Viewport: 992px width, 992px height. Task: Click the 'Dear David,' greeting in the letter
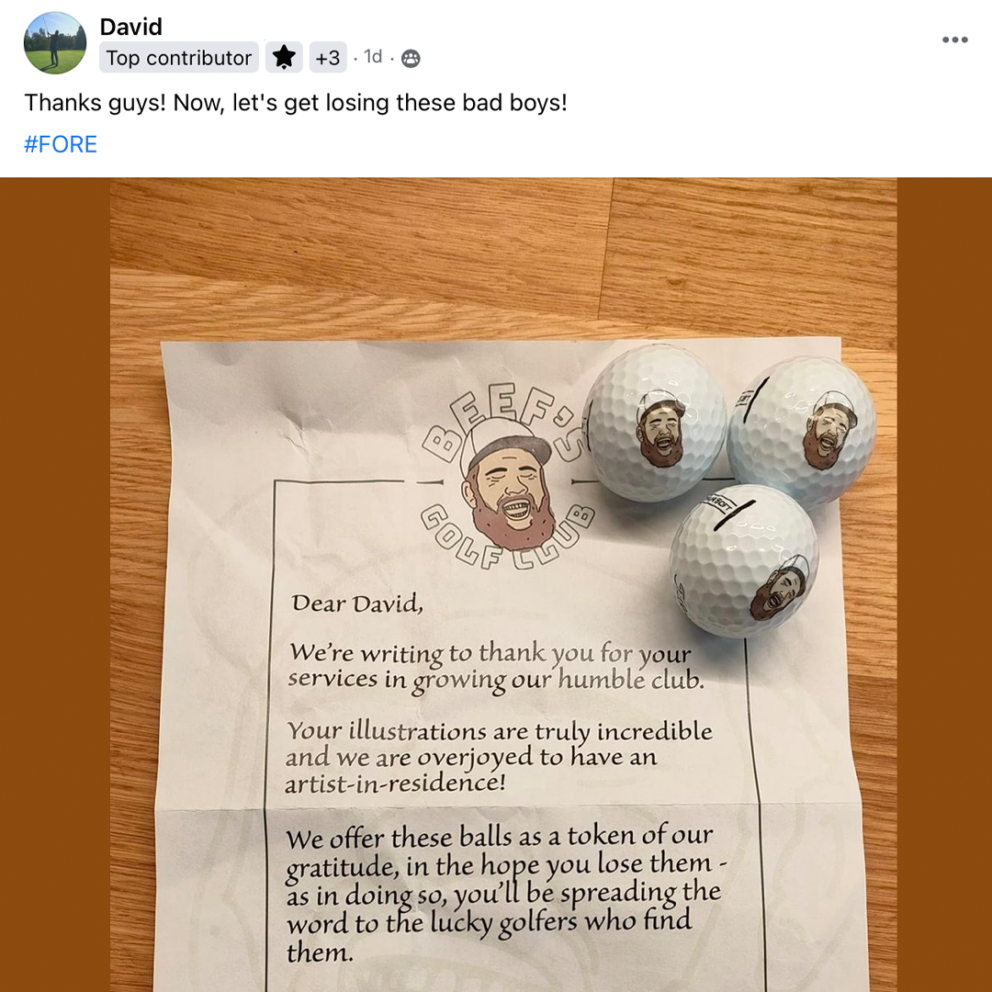pyautogui.click(x=357, y=603)
